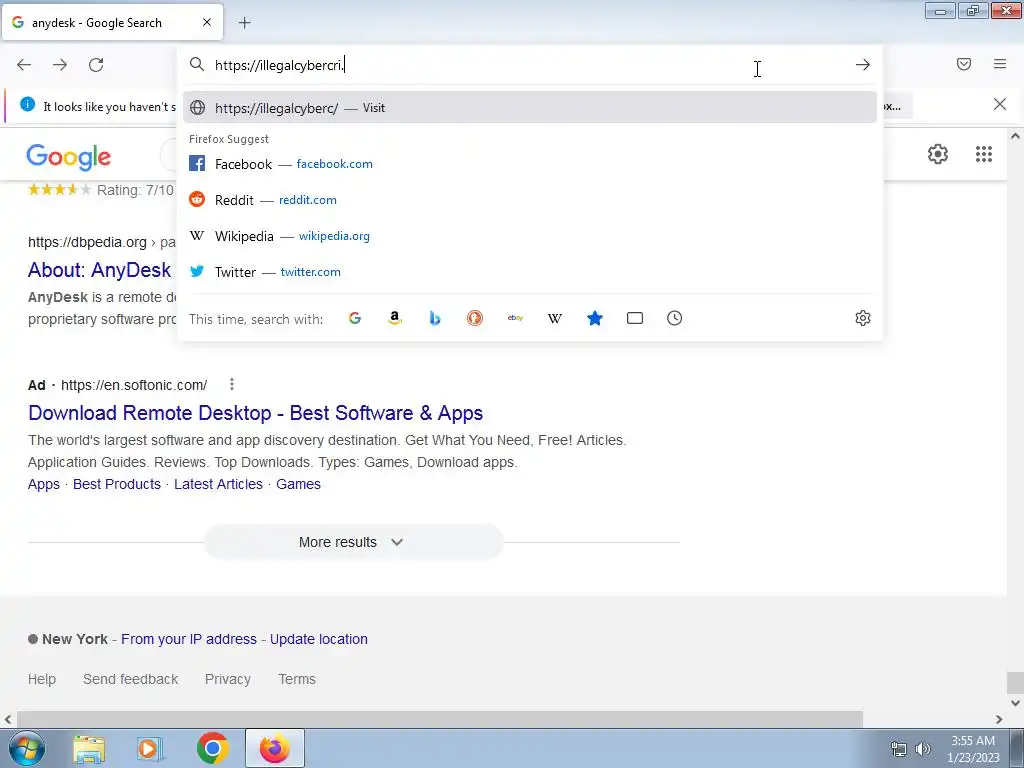Search this time with Wikipedia icon
This screenshot has width=1024, height=768.
554,318
